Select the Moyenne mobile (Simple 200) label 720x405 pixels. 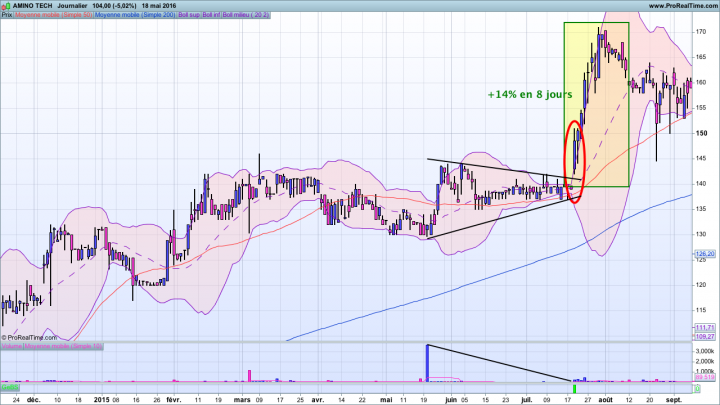[x=135, y=15]
